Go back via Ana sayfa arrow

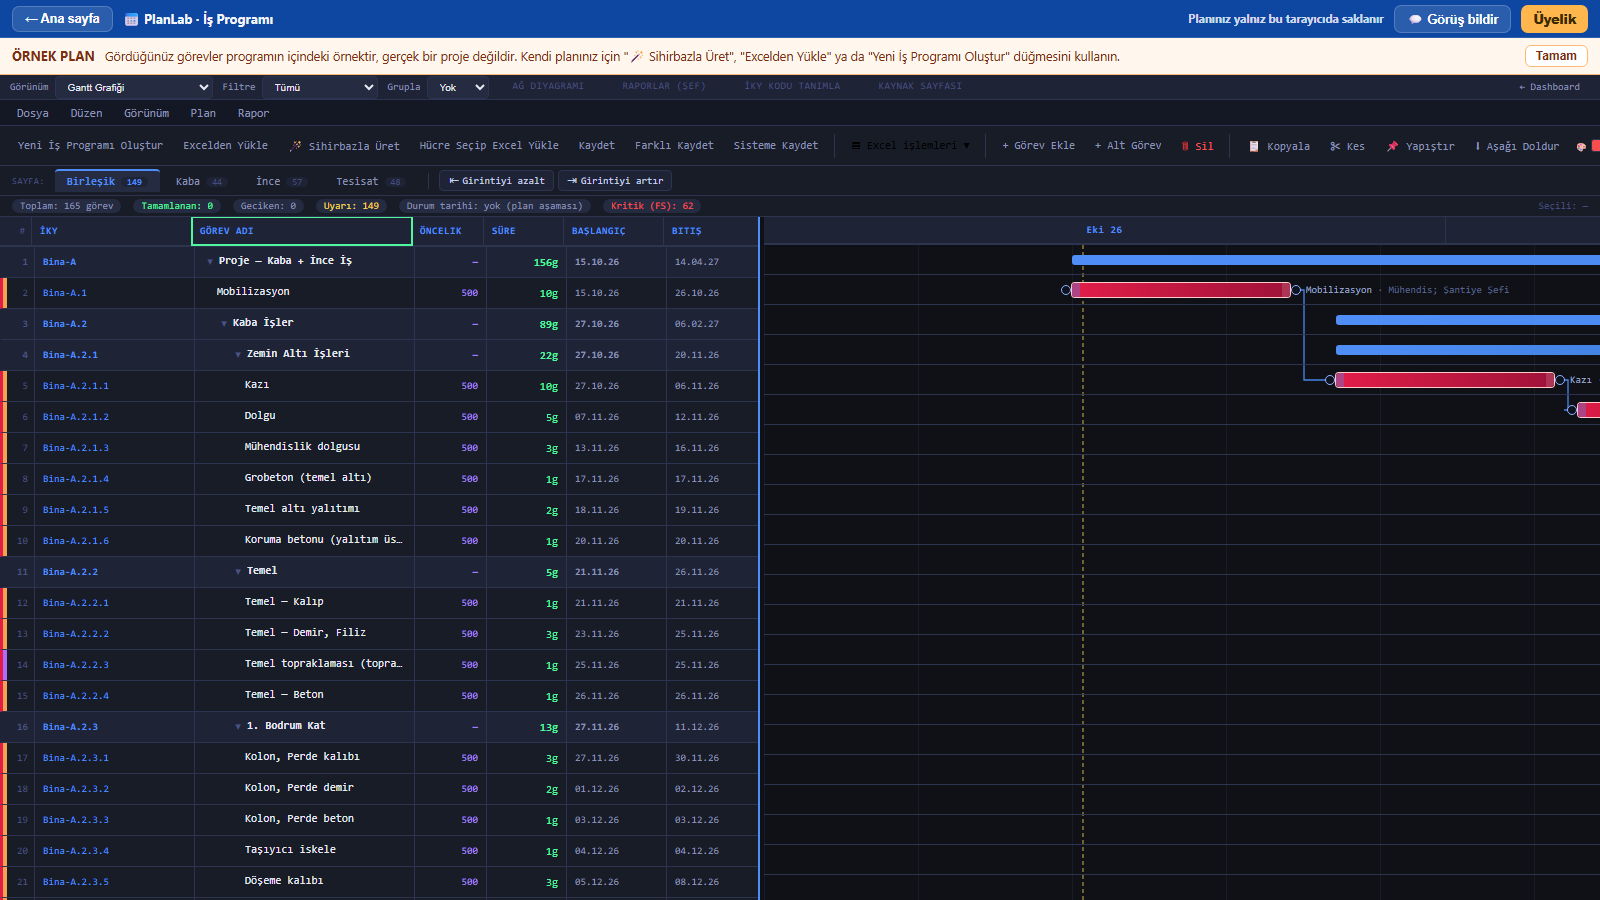tap(62, 19)
